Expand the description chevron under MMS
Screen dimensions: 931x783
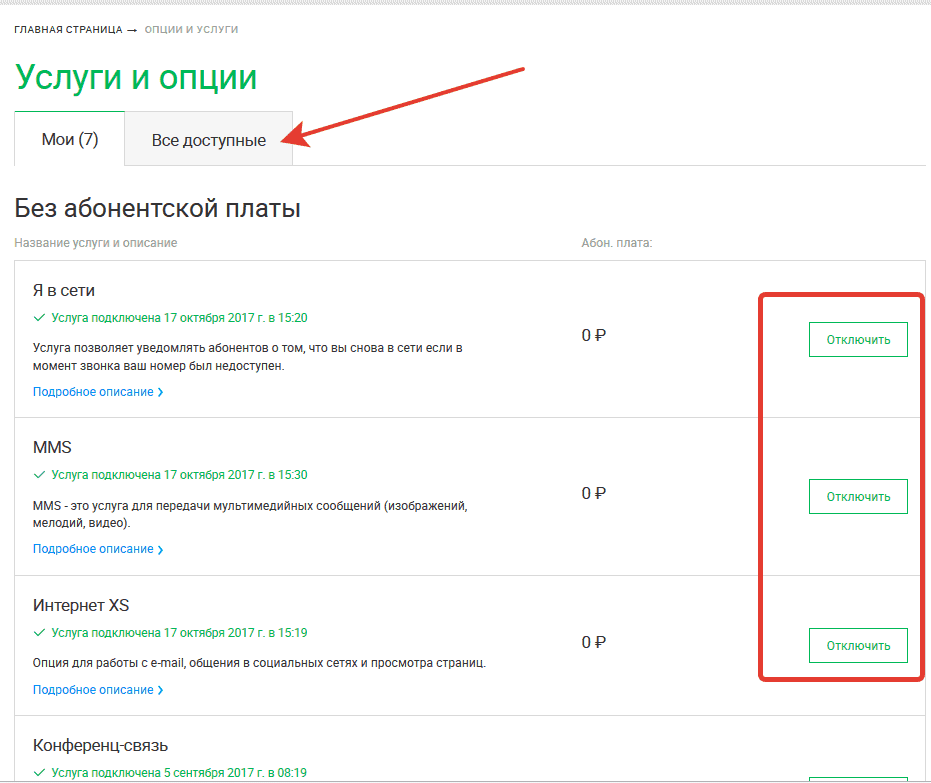click(160, 550)
